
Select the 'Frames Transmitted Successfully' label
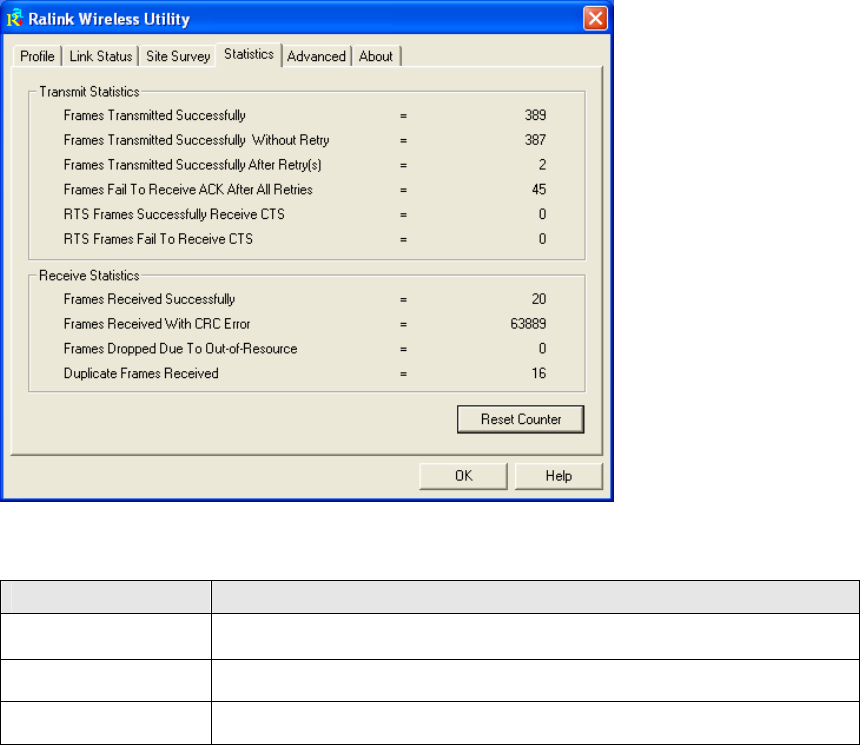pos(155,116)
